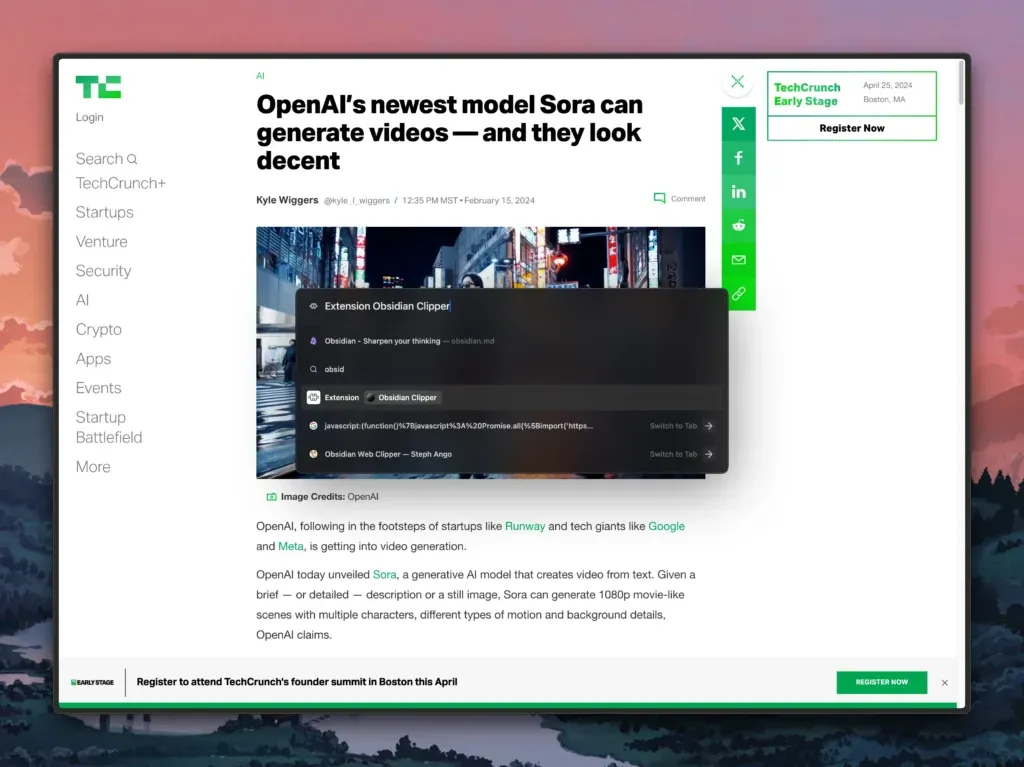Switch to Obsidian Web Clipper — Steph Ango tab
The width and height of the screenshot is (1024, 767).
click(x=511, y=454)
